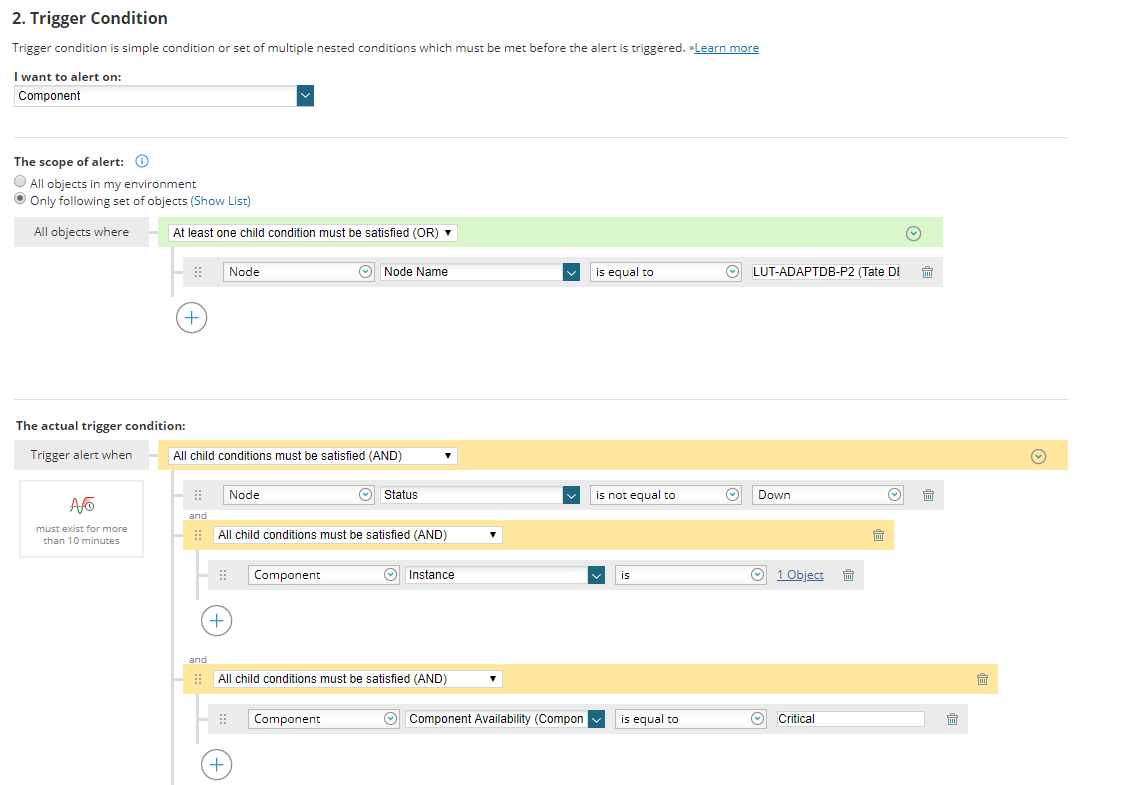Grab the drag handle of Node Status row

198,495
